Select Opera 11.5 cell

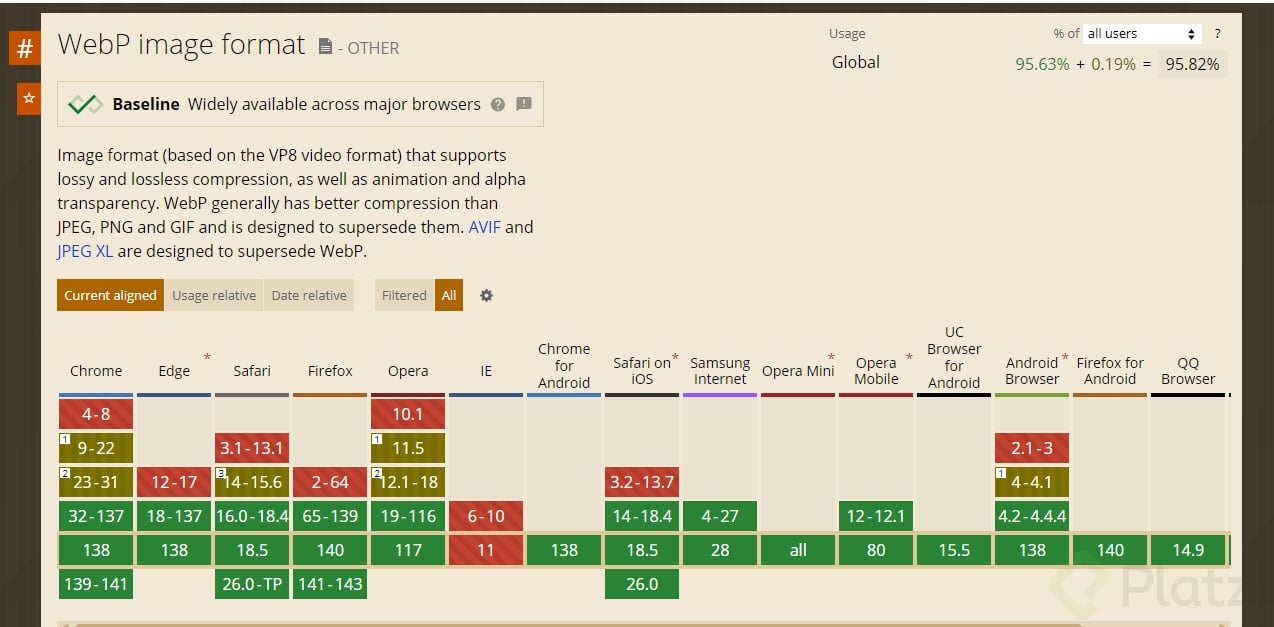(x=408, y=448)
